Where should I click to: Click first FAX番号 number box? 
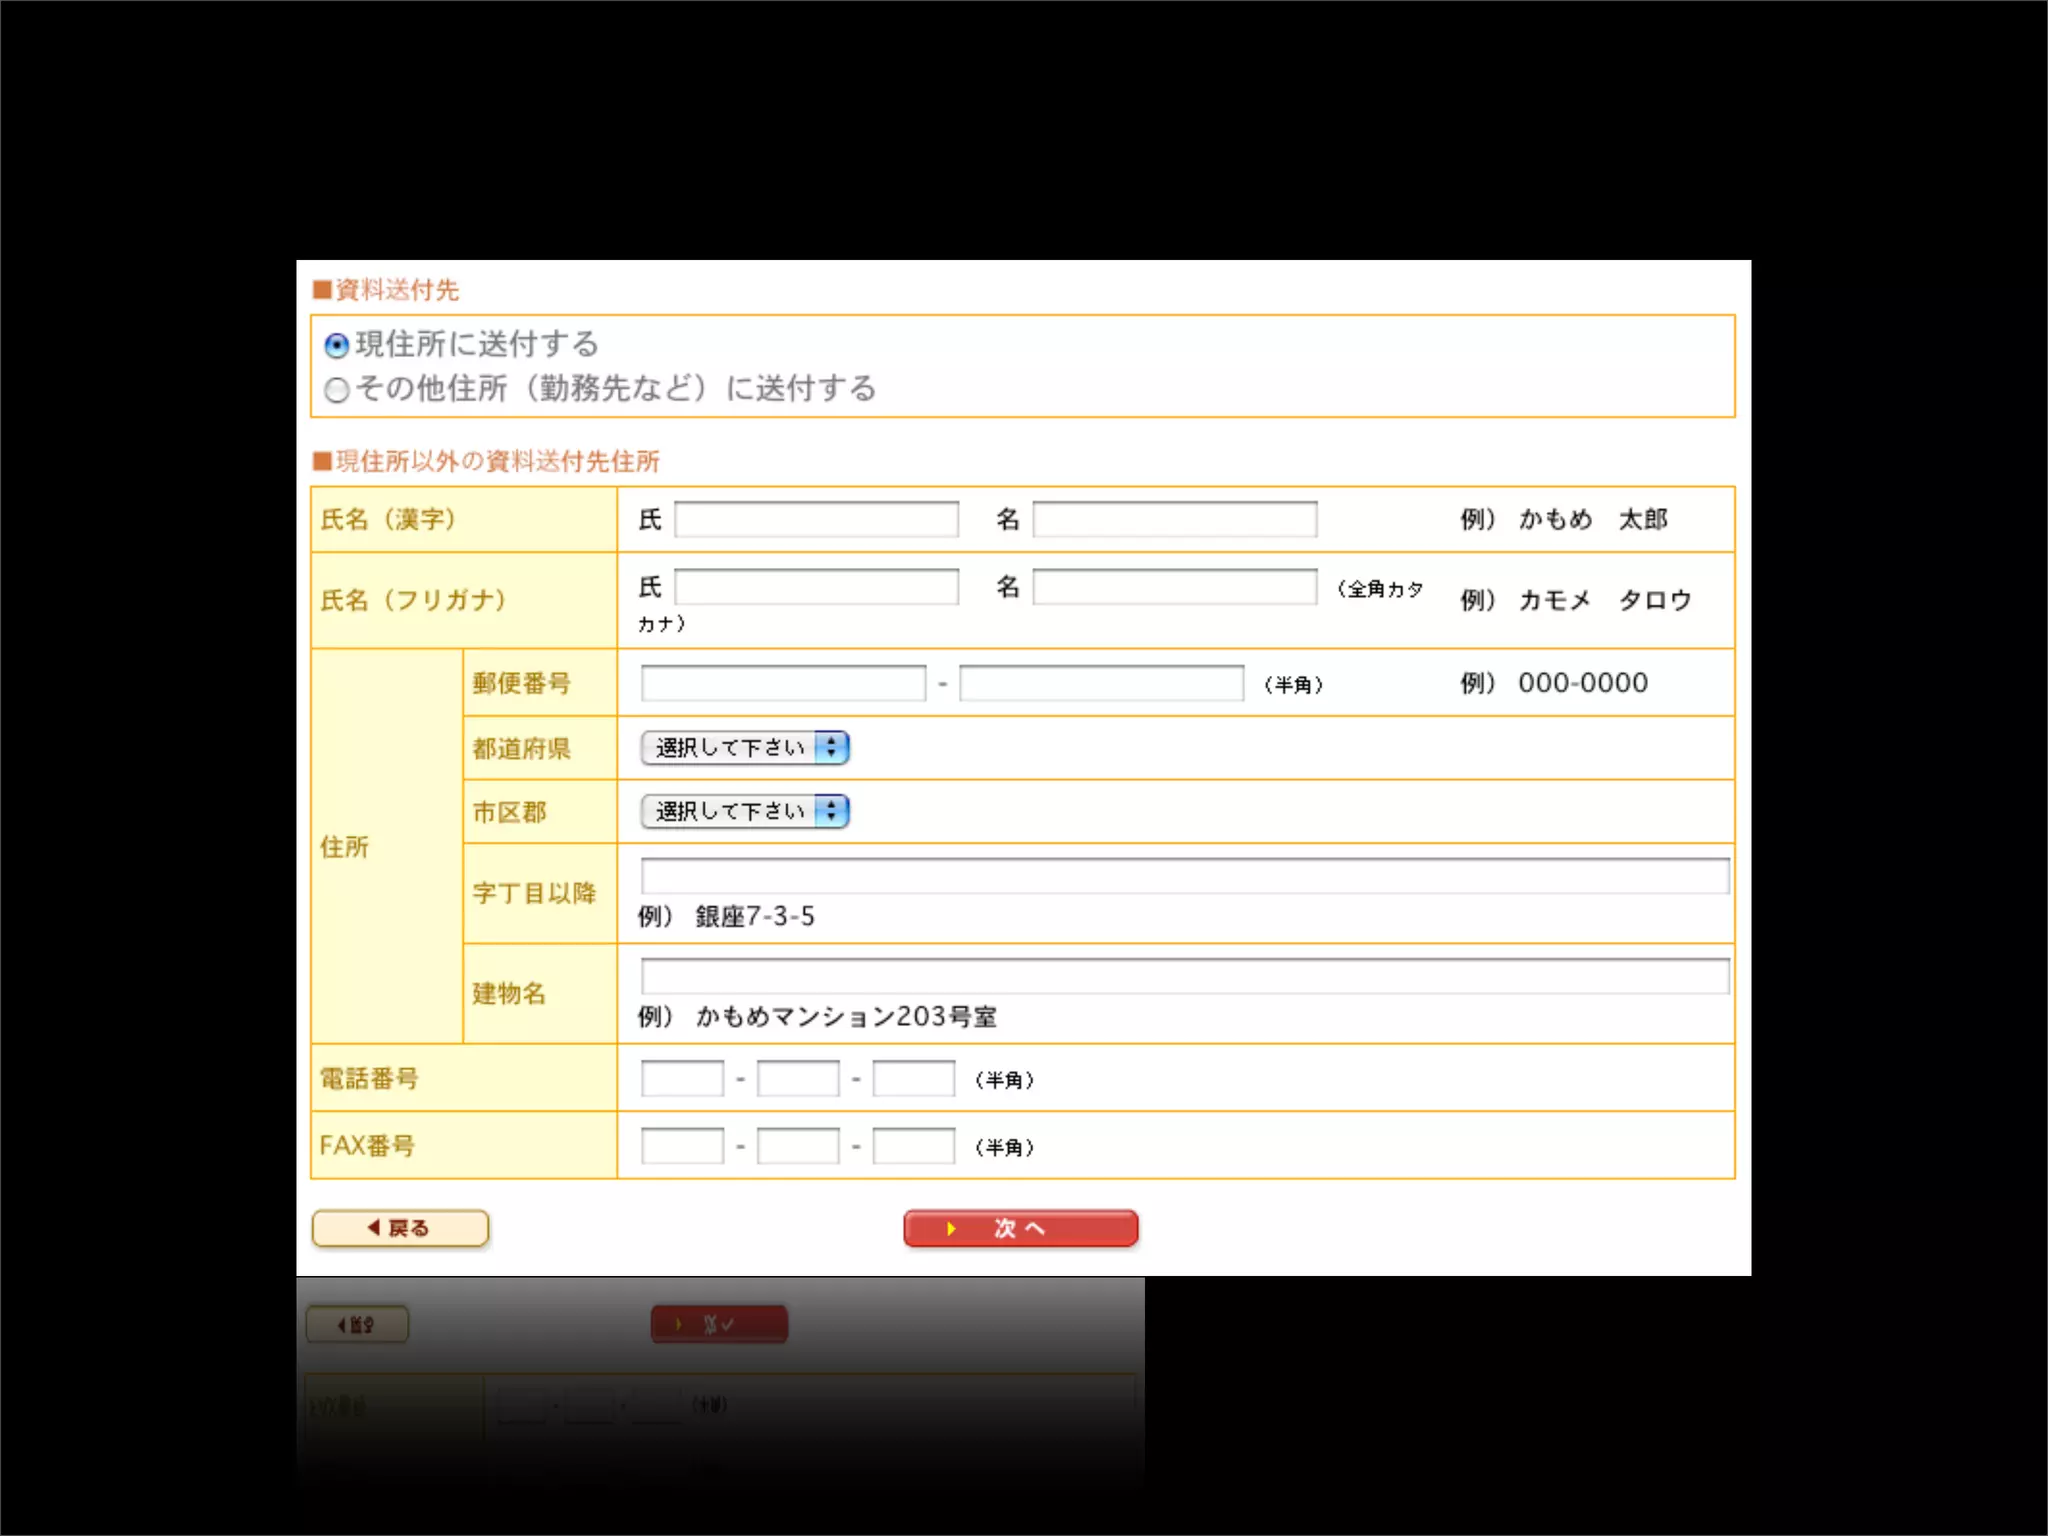pyautogui.click(x=682, y=1146)
